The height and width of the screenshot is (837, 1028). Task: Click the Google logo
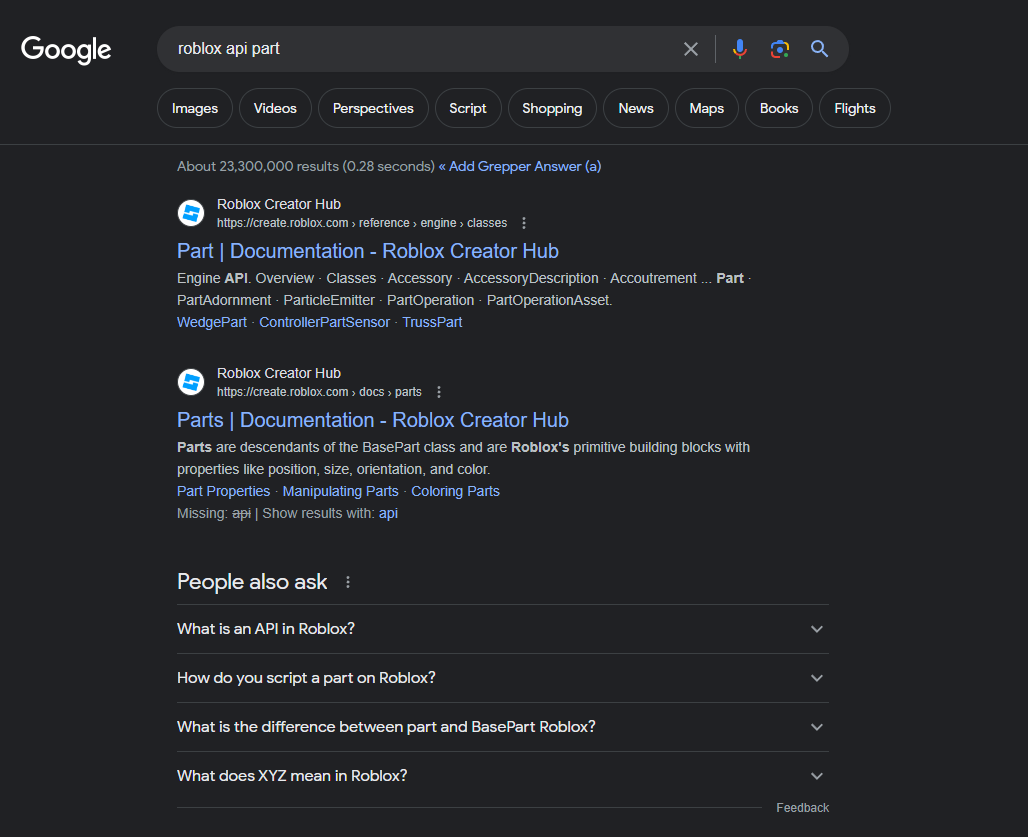click(x=66, y=49)
